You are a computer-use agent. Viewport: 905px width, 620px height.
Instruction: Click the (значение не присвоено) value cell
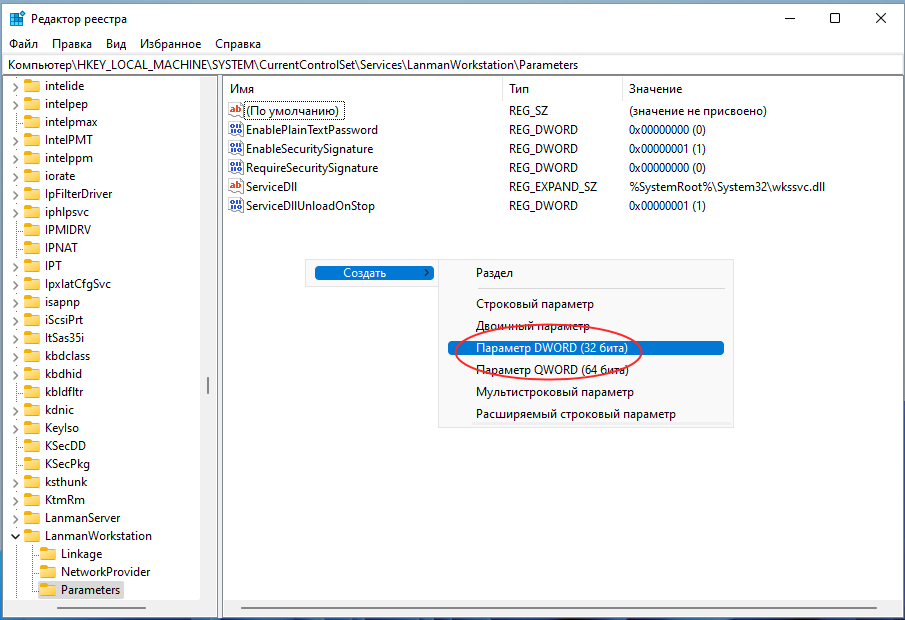[698, 111]
